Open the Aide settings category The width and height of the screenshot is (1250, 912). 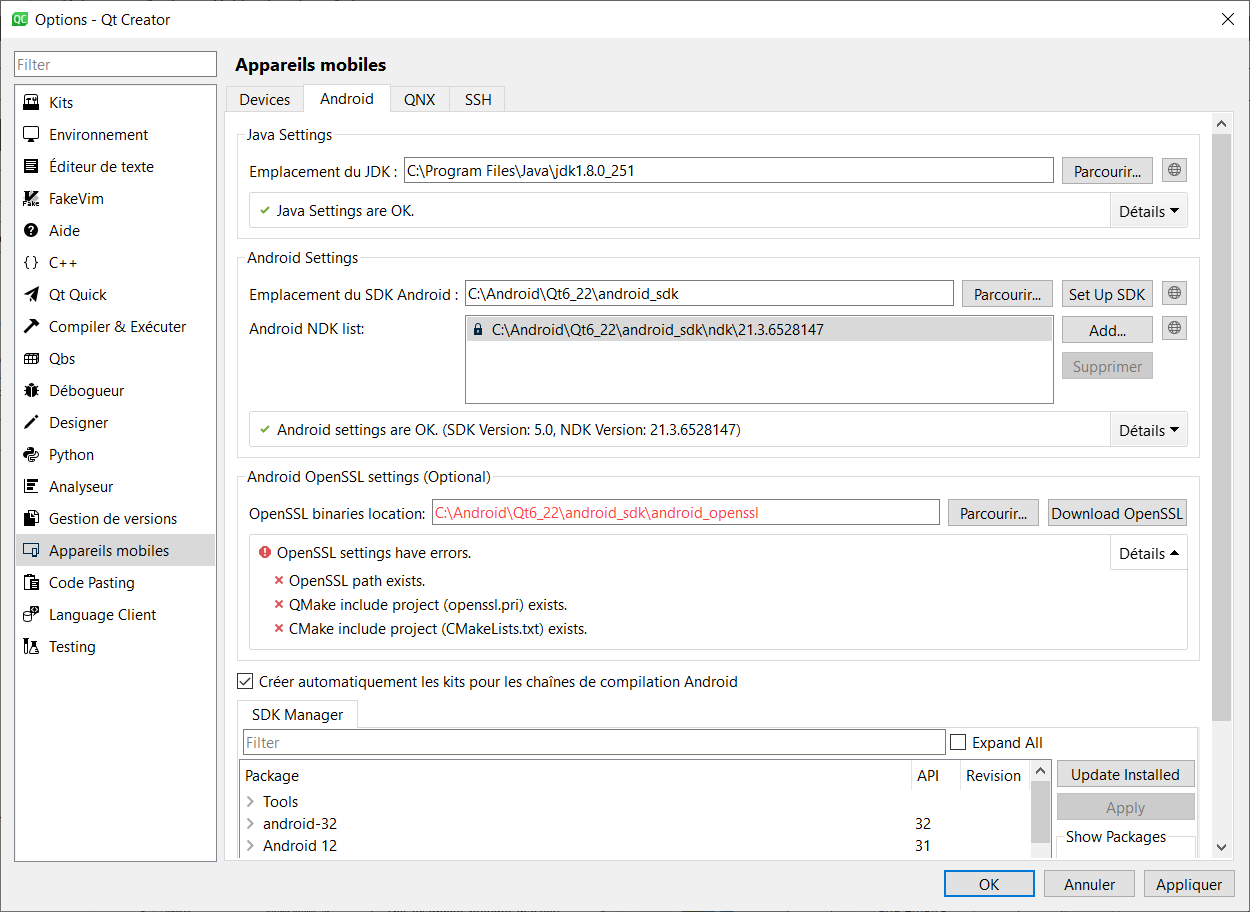pyautogui.click(x=115, y=231)
